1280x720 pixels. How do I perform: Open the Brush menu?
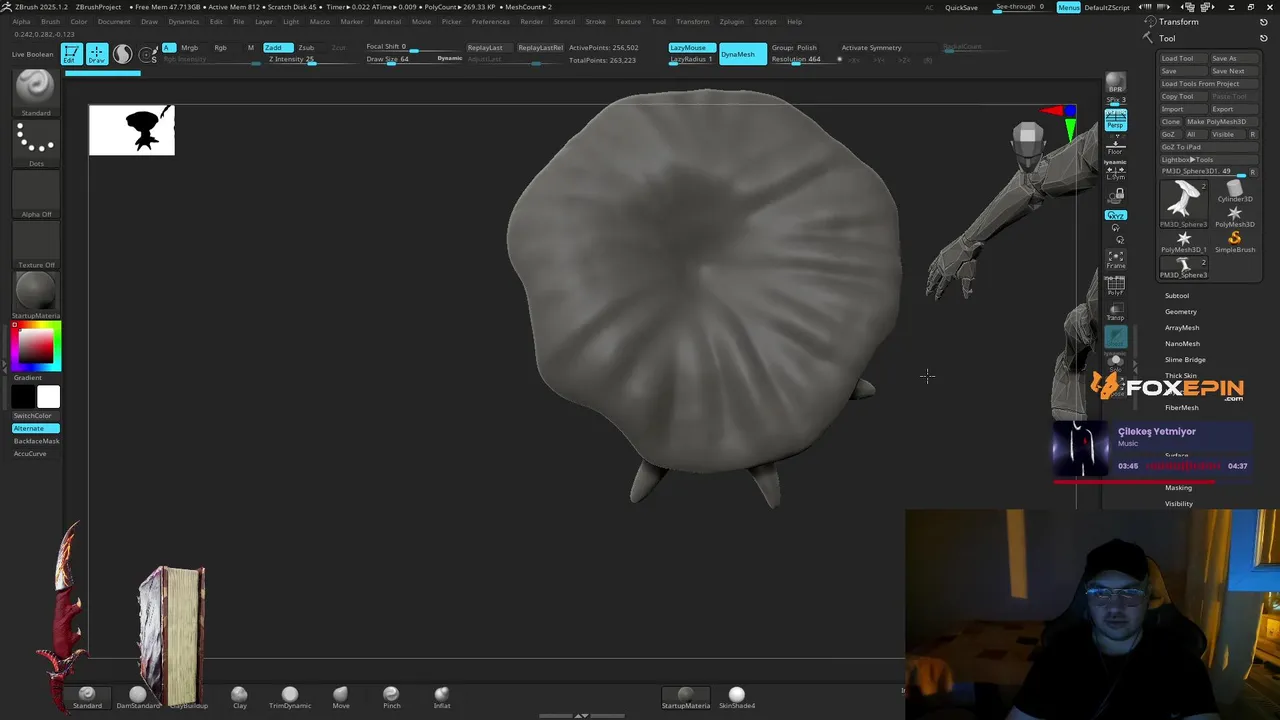click(x=50, y=21)
